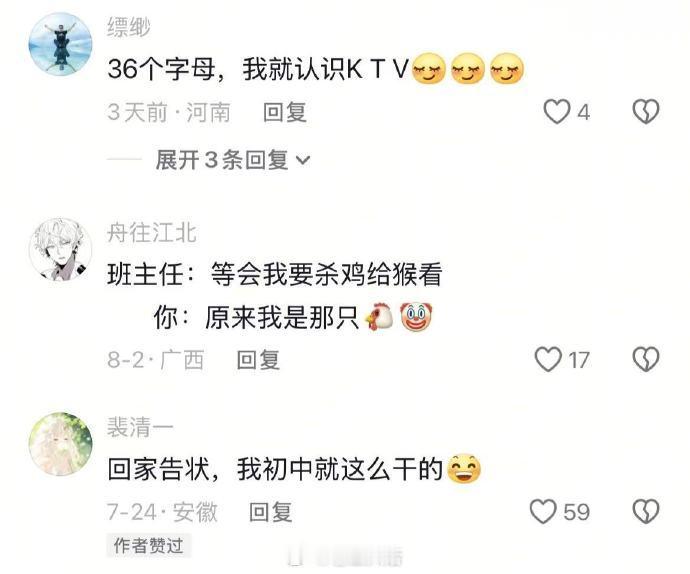Like the comment by 缥缈

557,112
